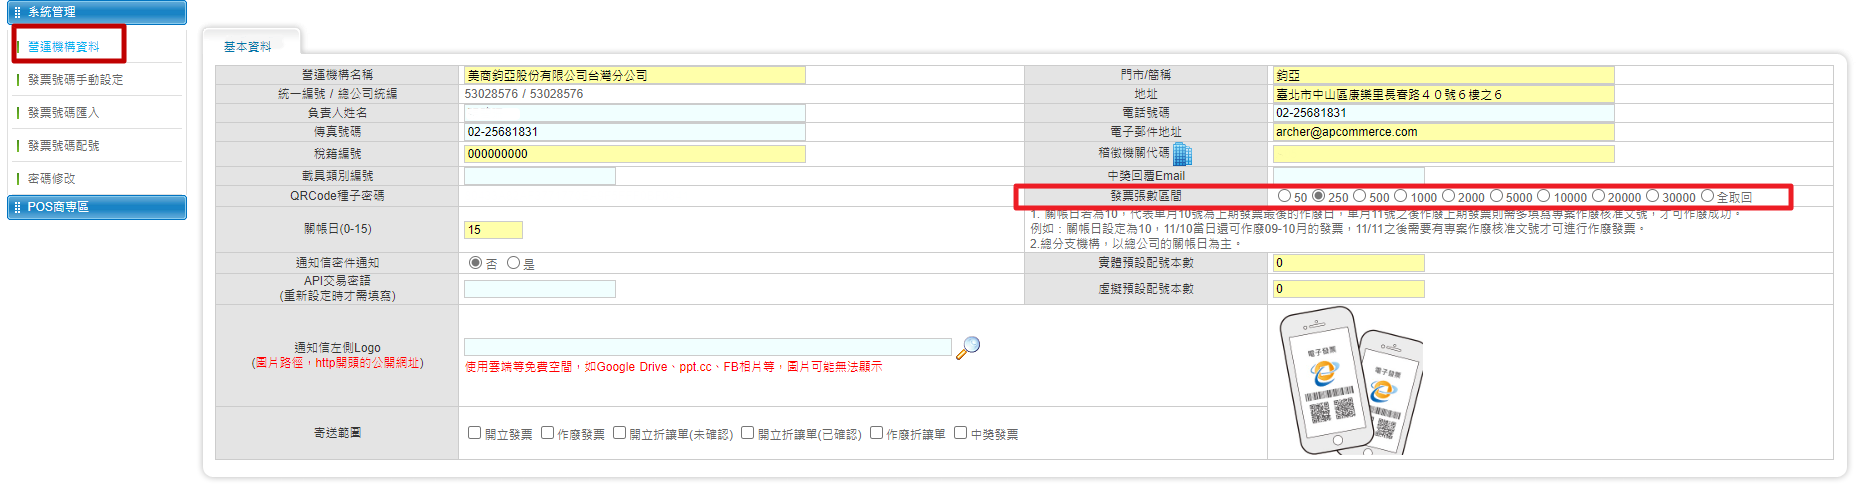This screenshot has height=490, width=1869.
Task: Click the 電子郵件地址 input field
Action: (1443, 132)
